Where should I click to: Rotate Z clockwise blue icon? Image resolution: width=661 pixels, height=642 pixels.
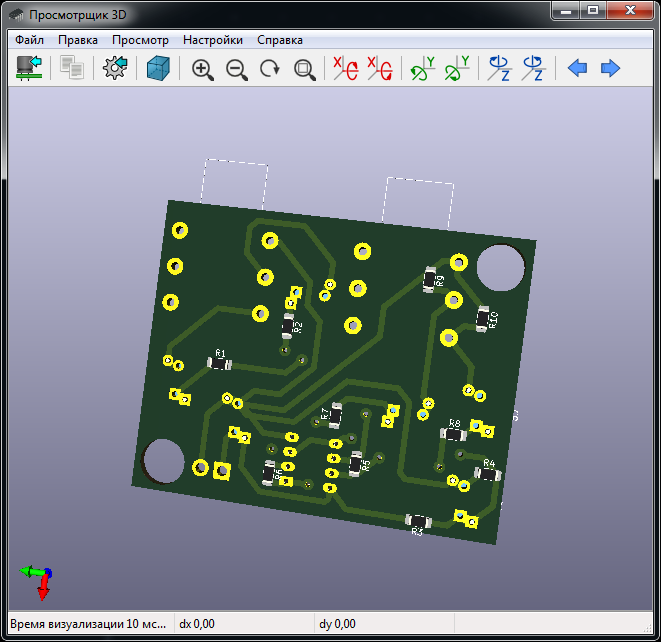(x=499, y=69)
